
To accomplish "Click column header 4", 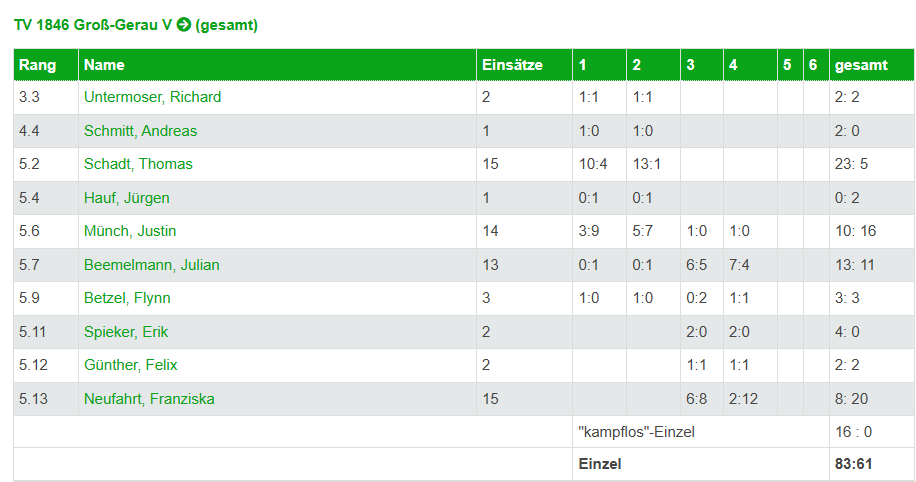I will (733, 65).
